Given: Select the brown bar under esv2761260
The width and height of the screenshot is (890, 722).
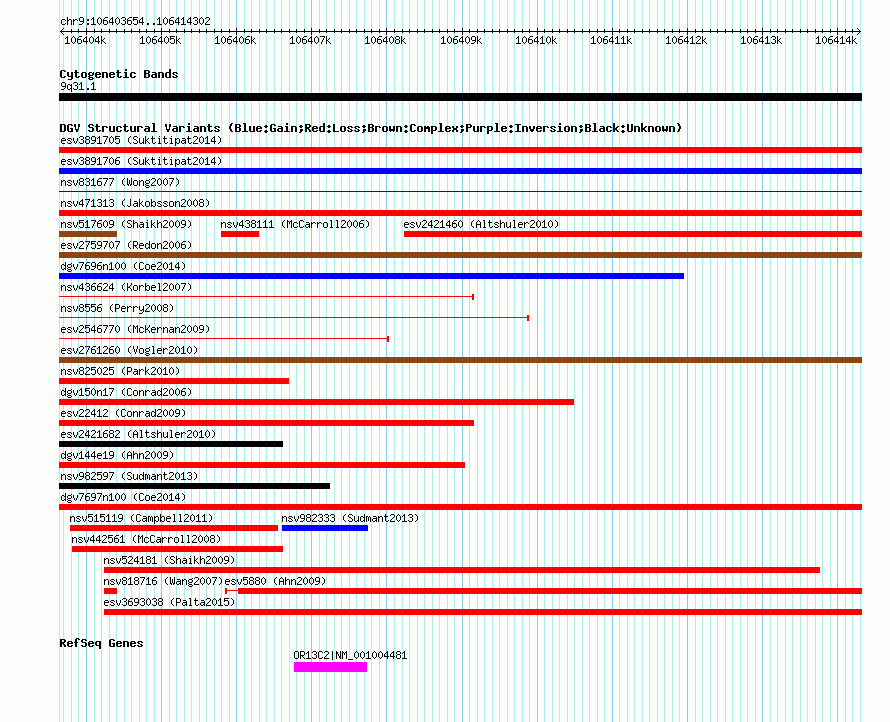Looking at the screenshot, I should click(460, 360).
